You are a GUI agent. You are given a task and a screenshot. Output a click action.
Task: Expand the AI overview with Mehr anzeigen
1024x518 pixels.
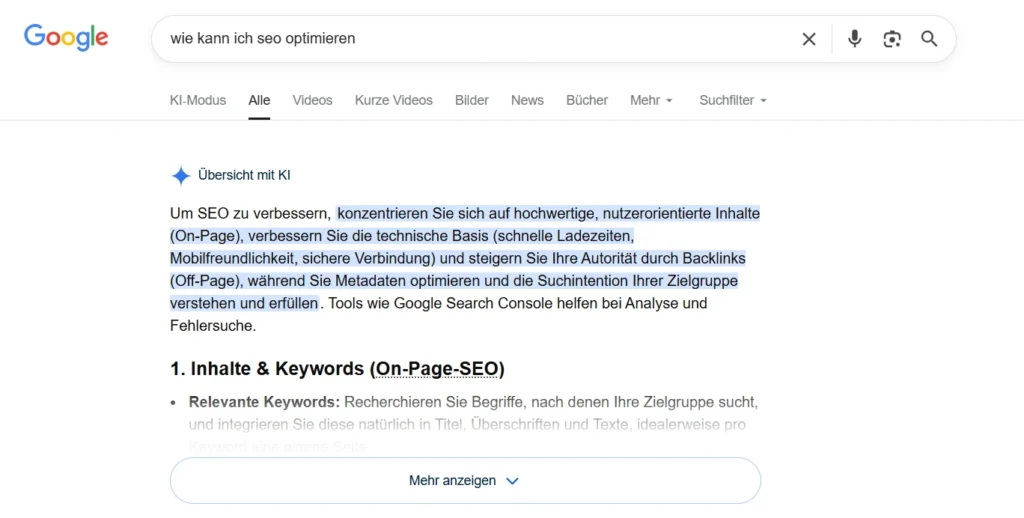coord(465,481)
